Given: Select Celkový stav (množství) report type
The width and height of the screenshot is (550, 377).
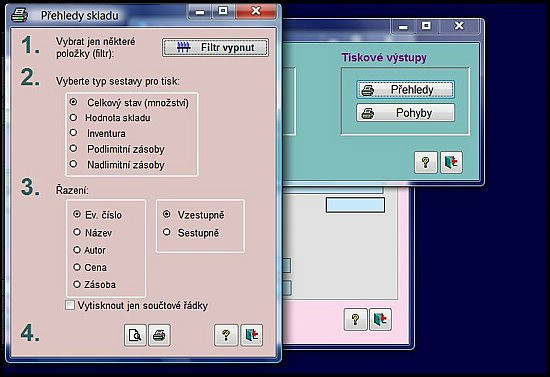Looking at the screenshot, I should [x=74, y=102].
